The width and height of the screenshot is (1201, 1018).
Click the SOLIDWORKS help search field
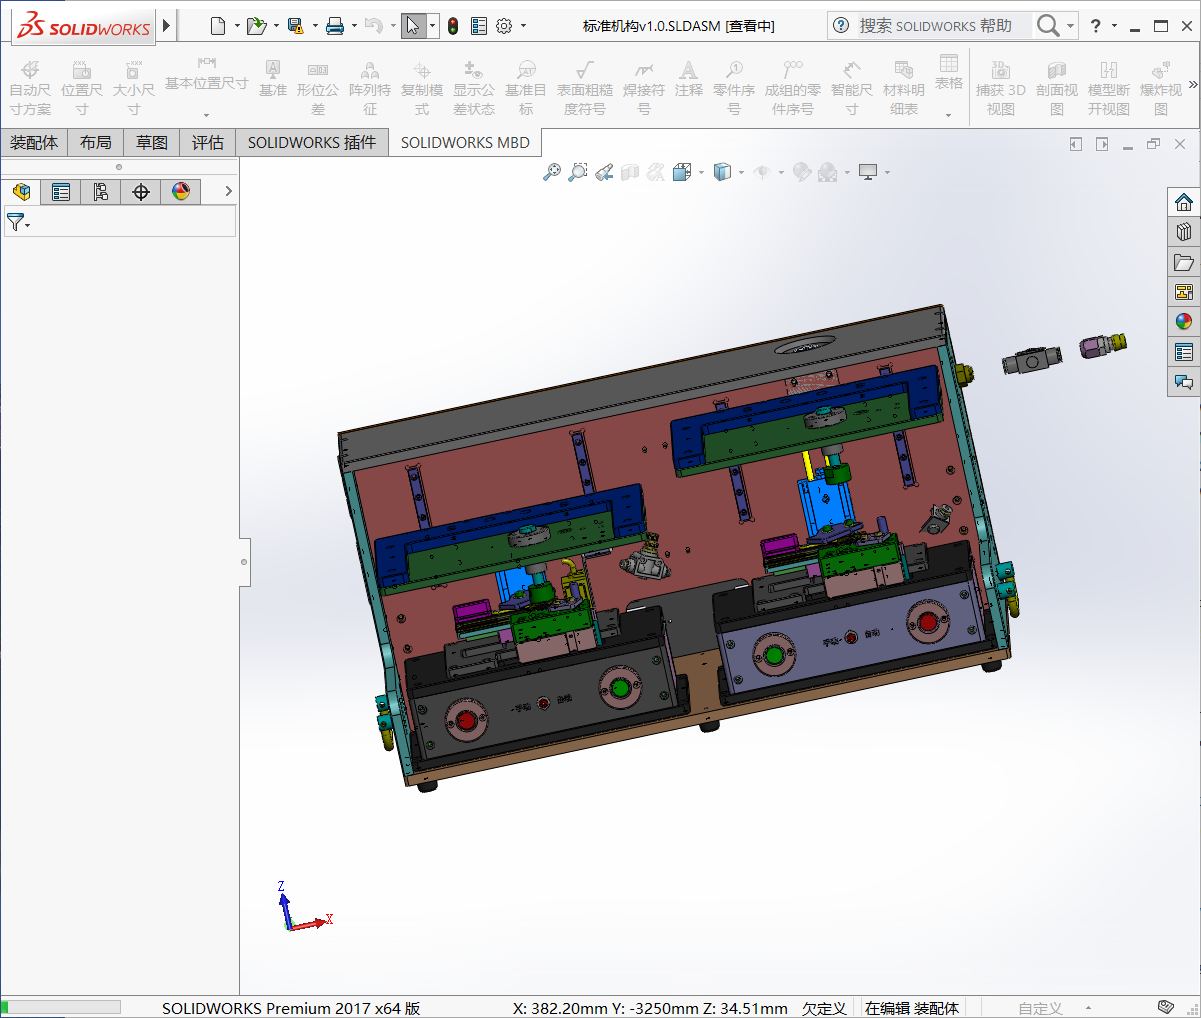coord(935,26)
